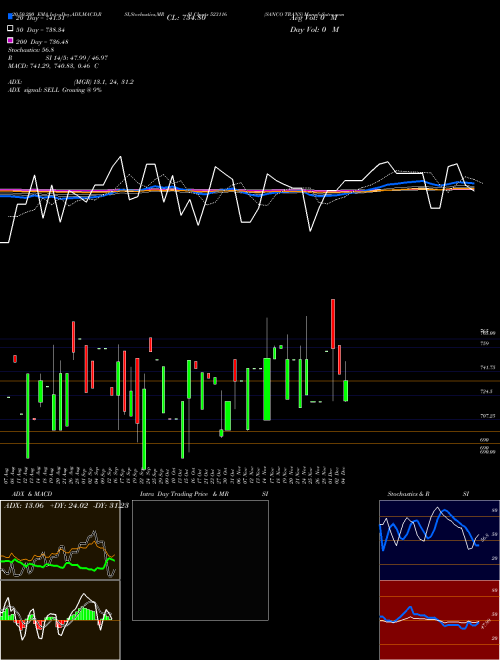Click the 'ADX signal: SELL Growing @ 9%' text
500x660 pixels.
click(x=55, y=90)
